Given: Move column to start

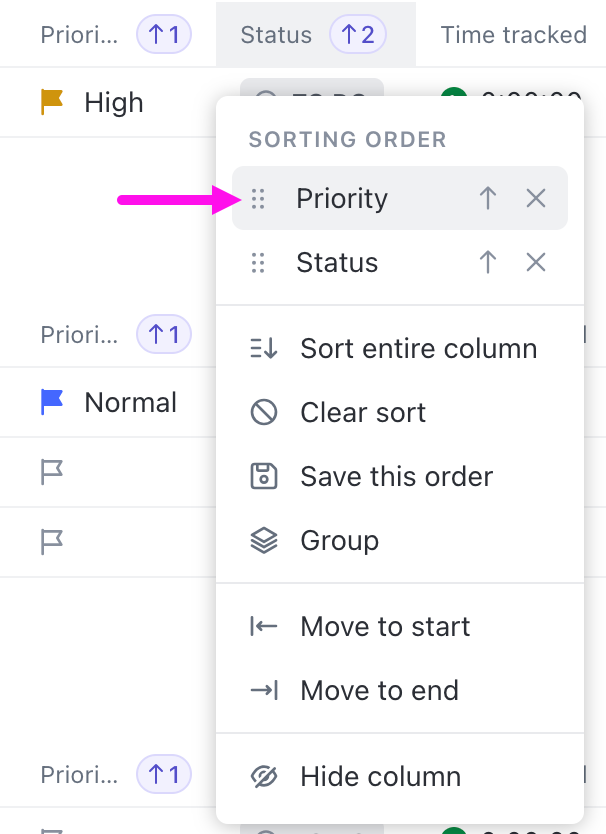Looking at the screenshot, I should tap(384, 627).
